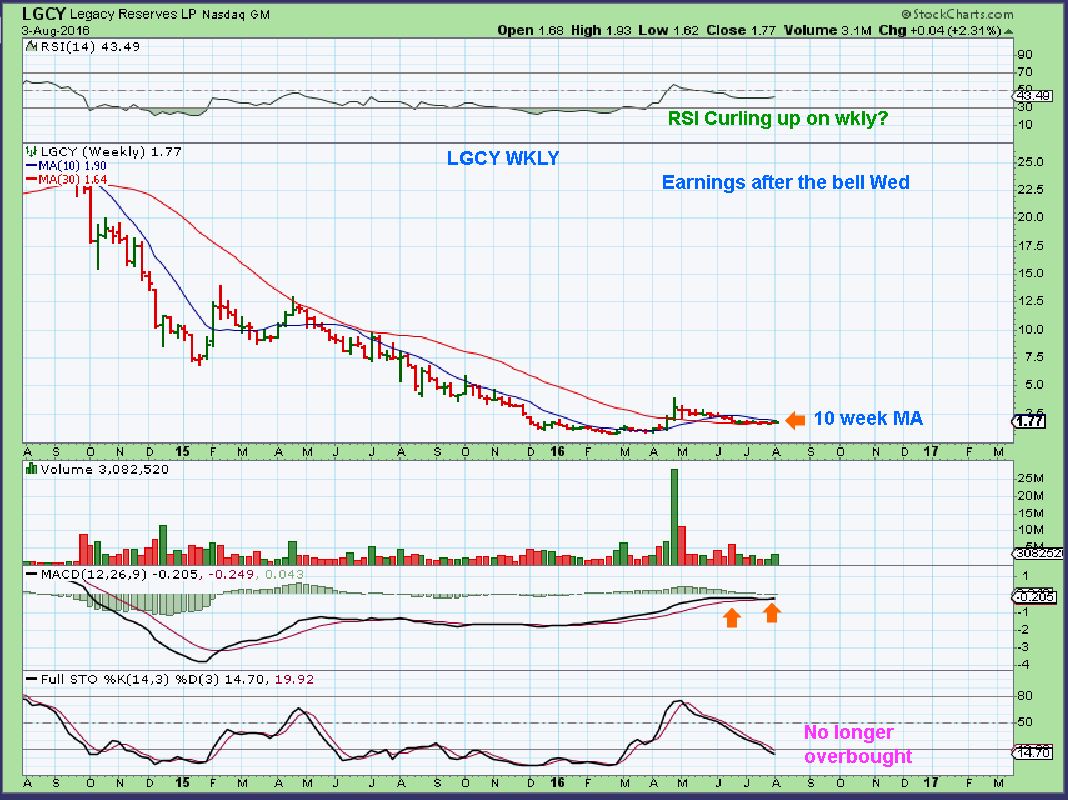Select the 3-Aug-2016 chart date

(x=55, y=31)
